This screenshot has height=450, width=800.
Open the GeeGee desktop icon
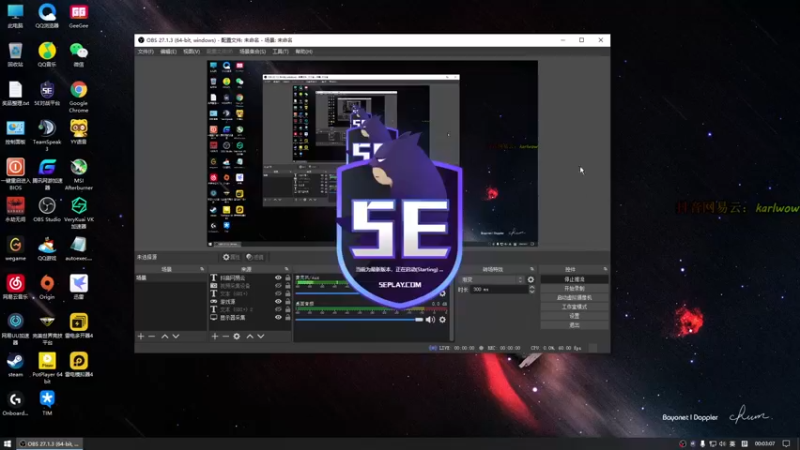[79, 15]
